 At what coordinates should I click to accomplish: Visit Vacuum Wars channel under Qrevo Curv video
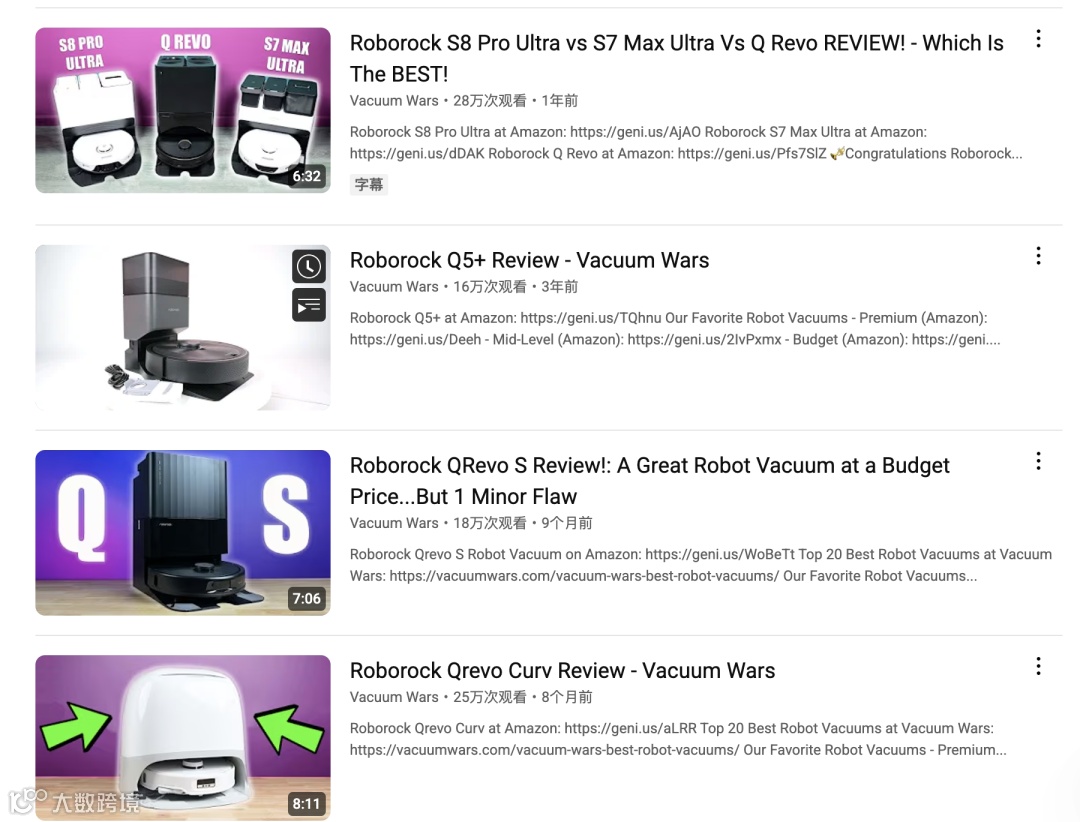[x=394, y=697]
